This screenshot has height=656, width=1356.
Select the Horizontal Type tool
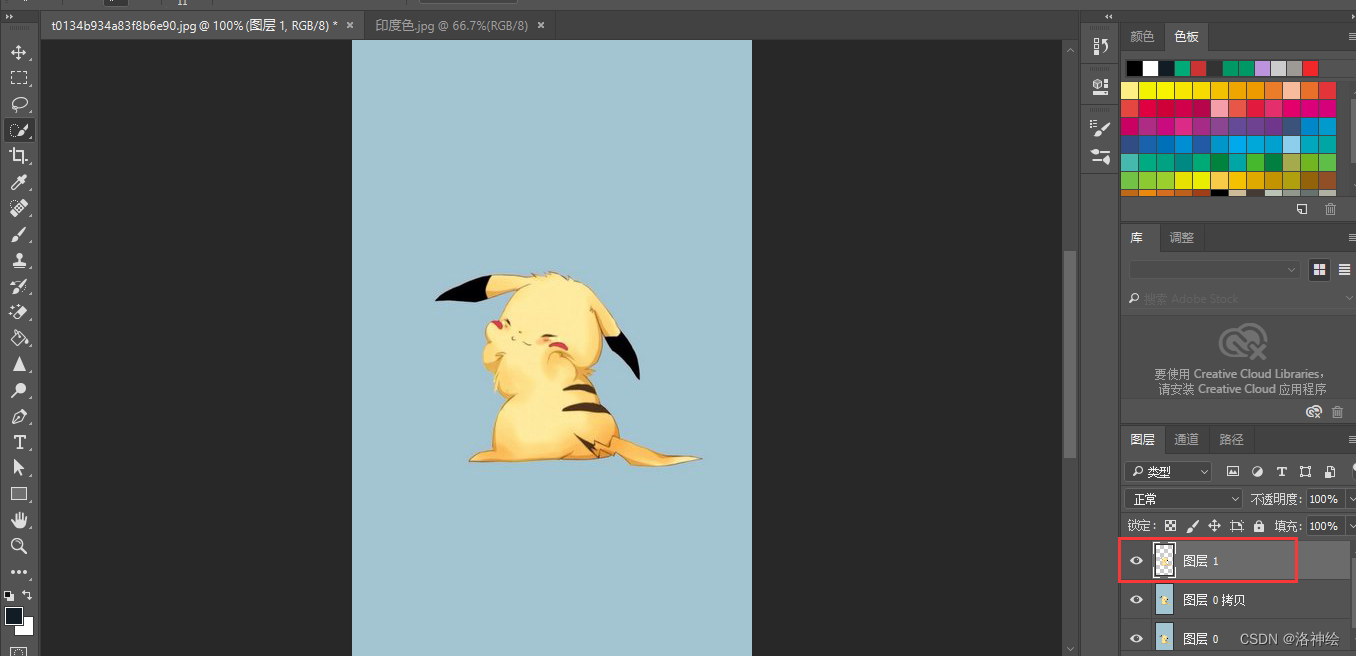(x=19, y=442)
